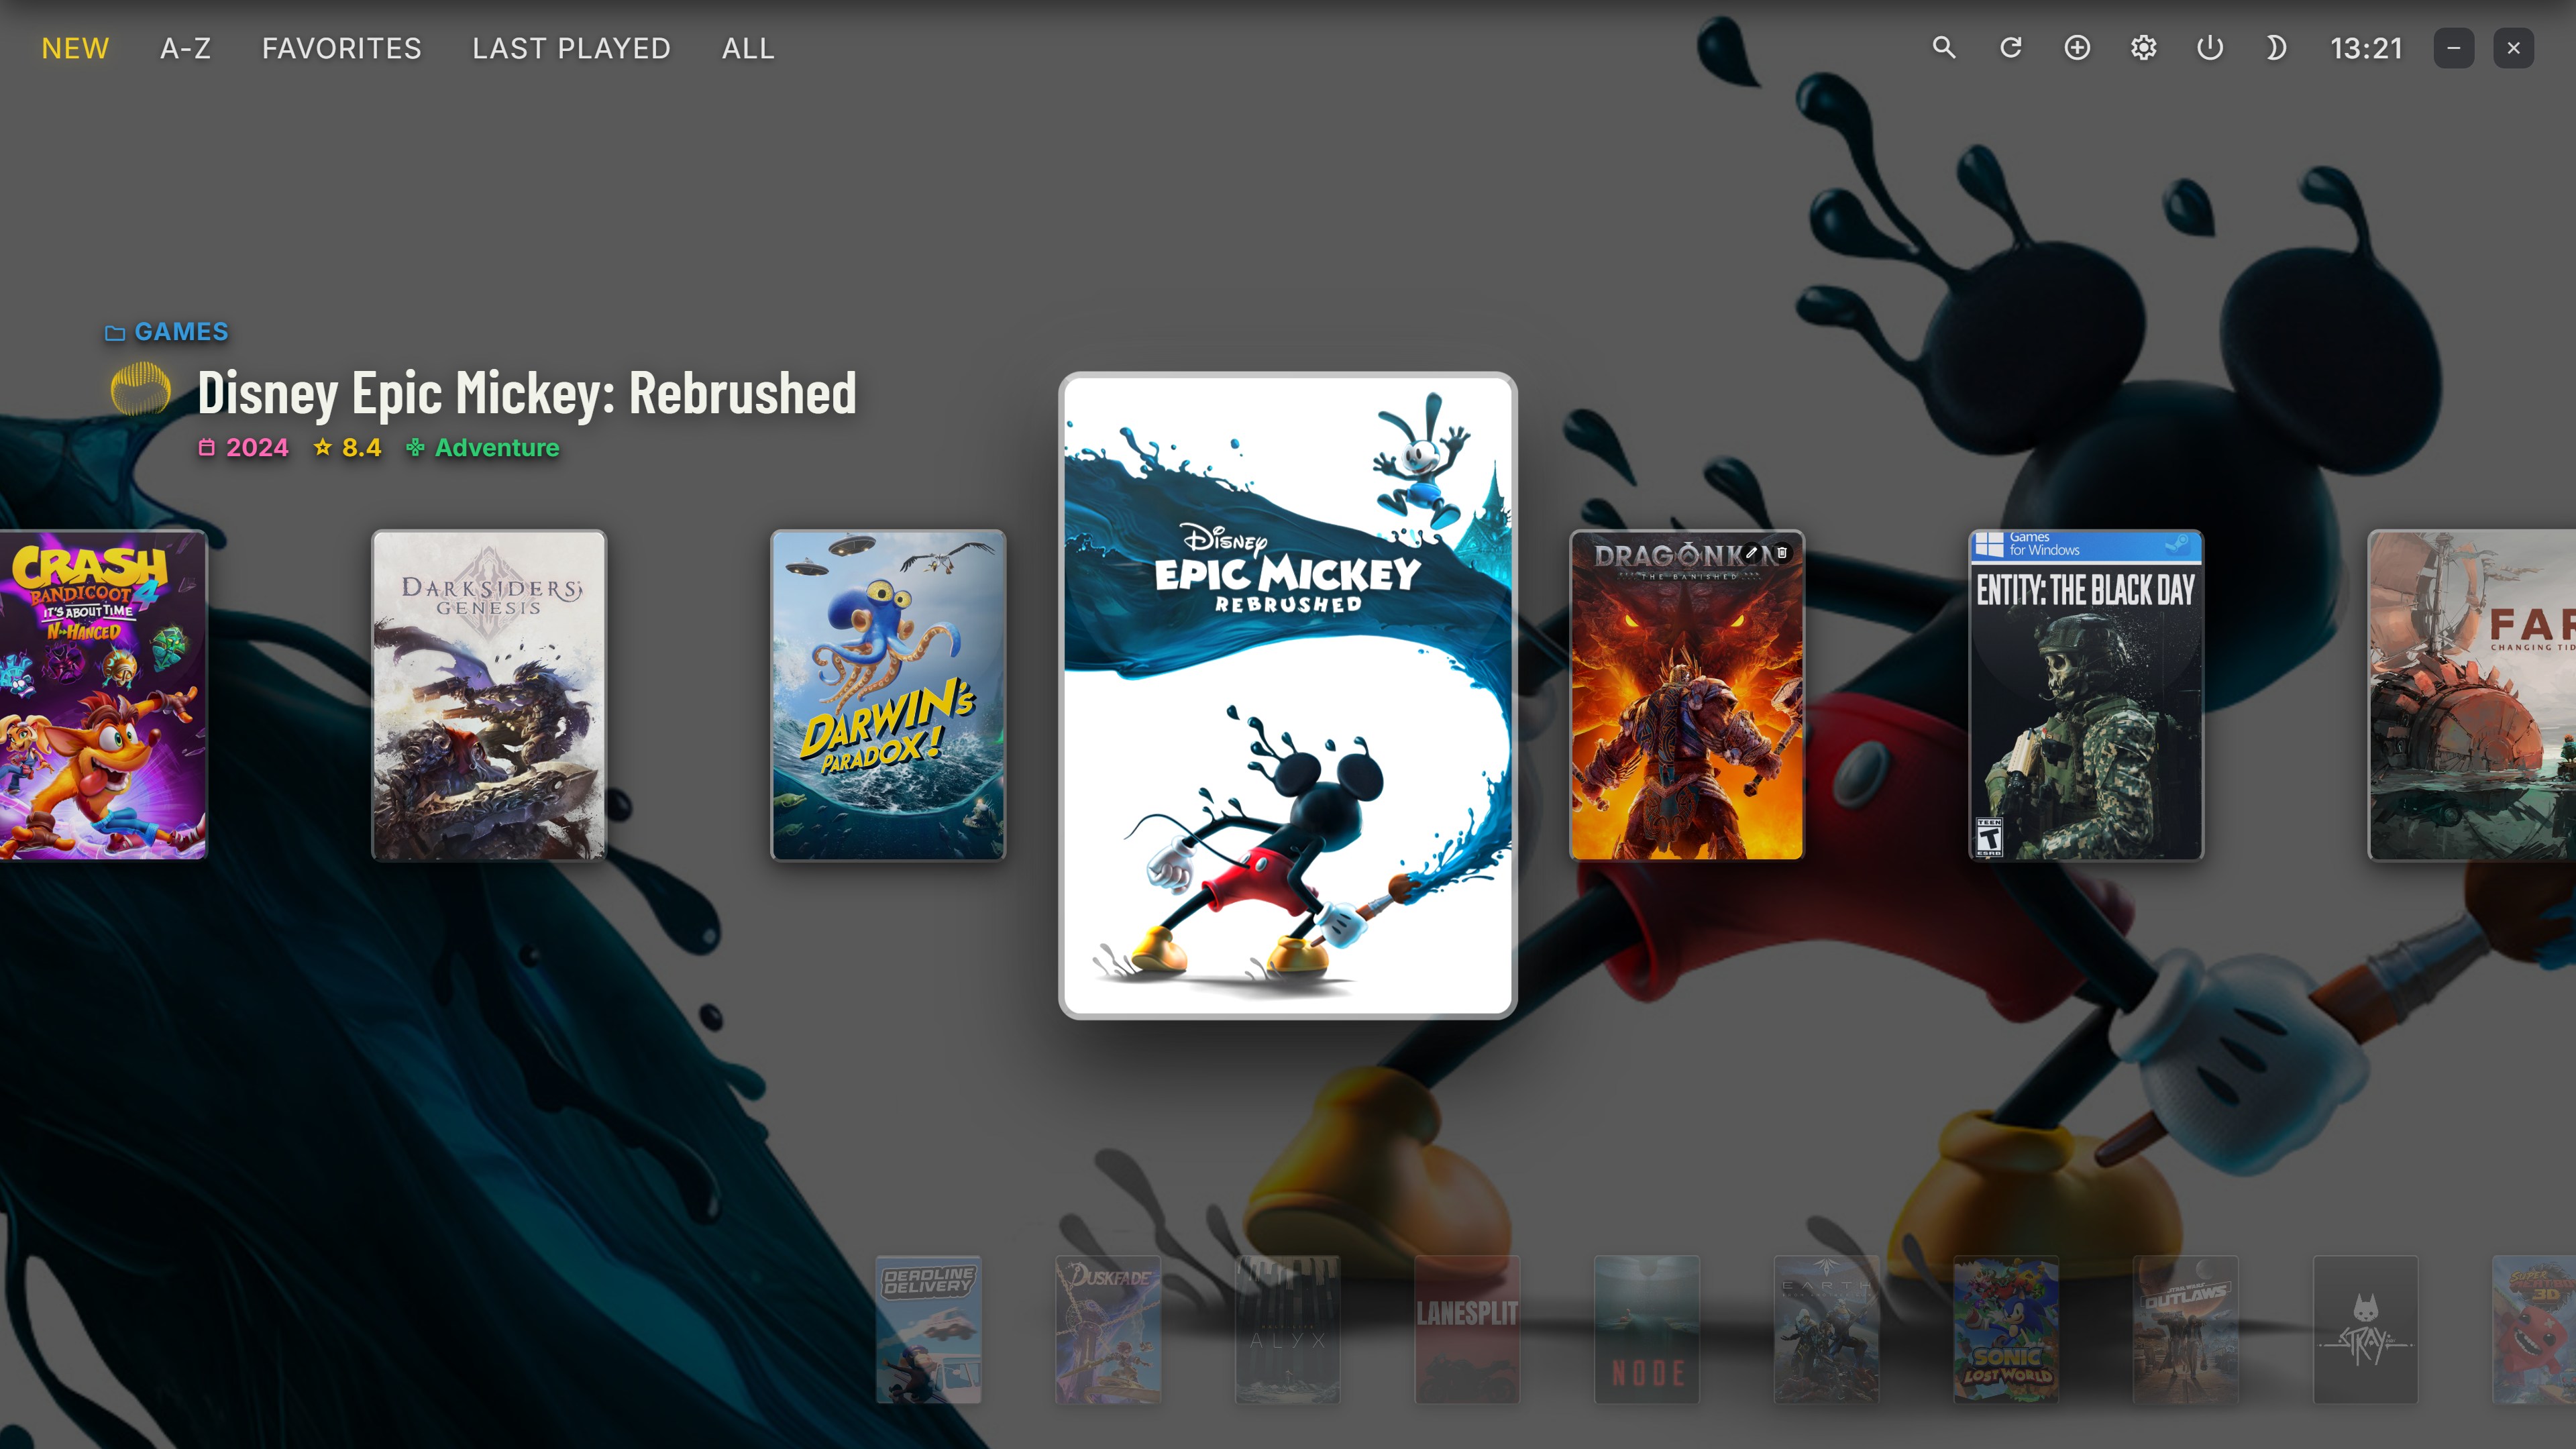
Task: Show the ALL games tab
Action: 748,48
